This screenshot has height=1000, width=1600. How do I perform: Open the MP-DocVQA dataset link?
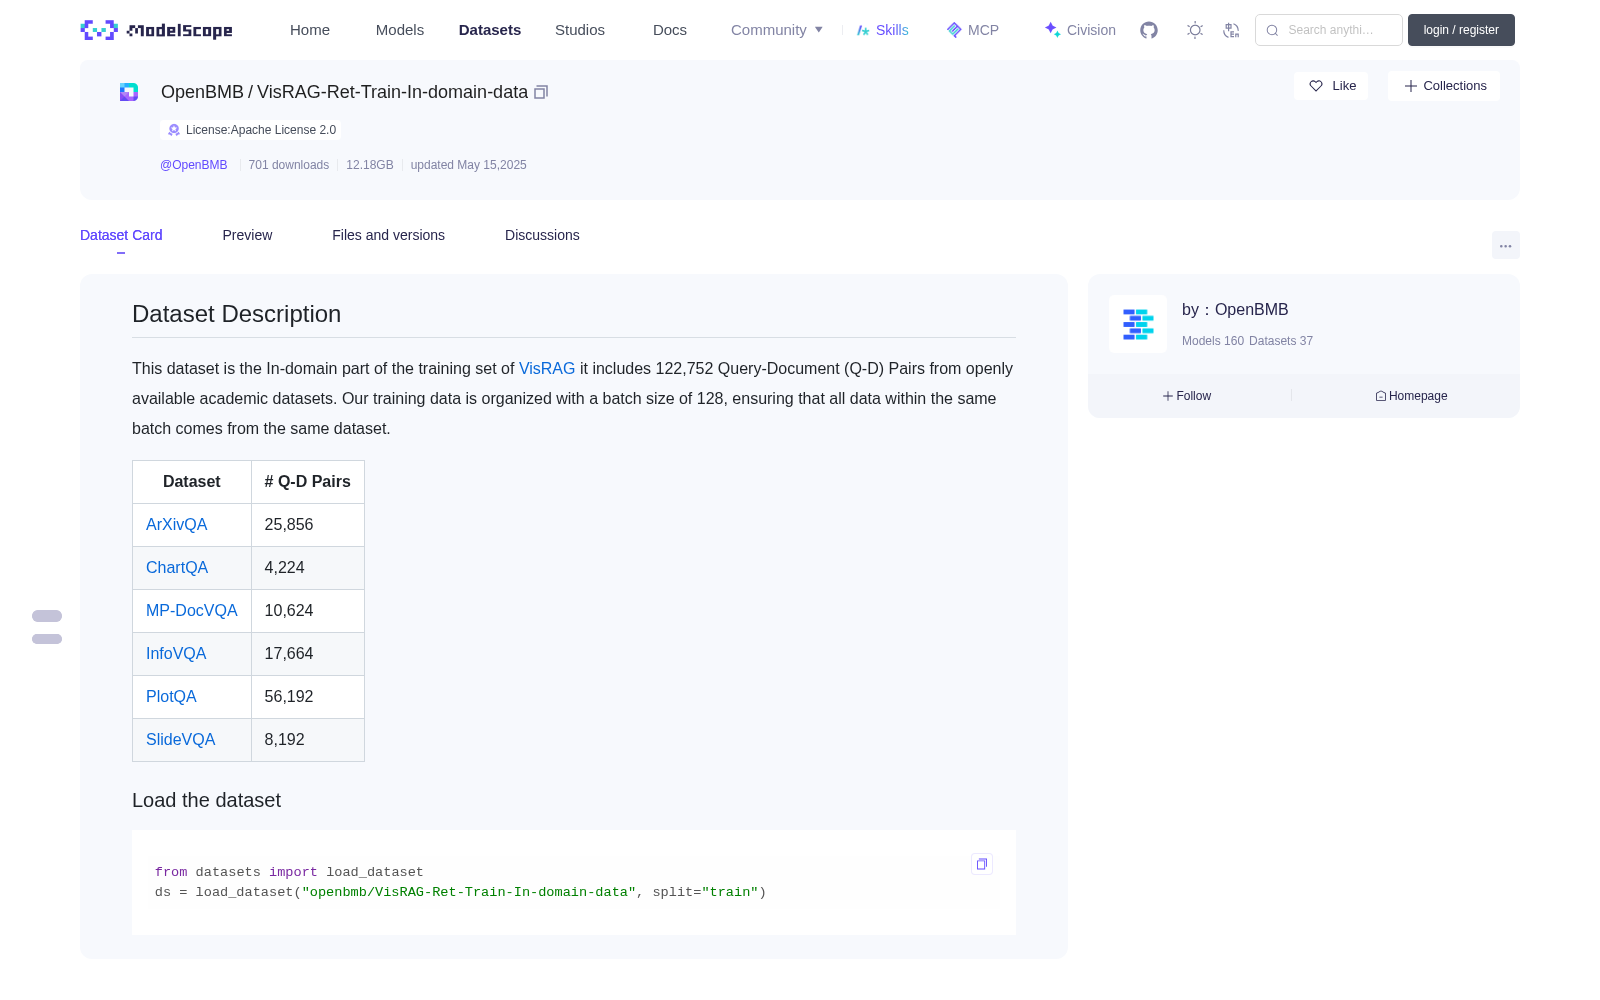coord(192,611)
